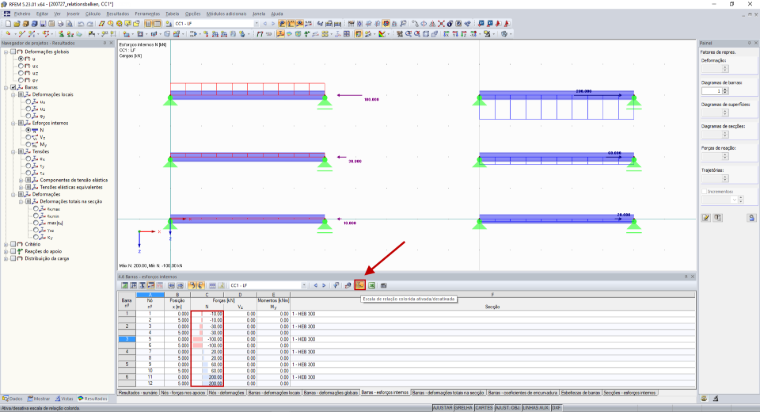Select table row for Barra 3
This screenshot has height=412, width=760.
tap(127, 339)
